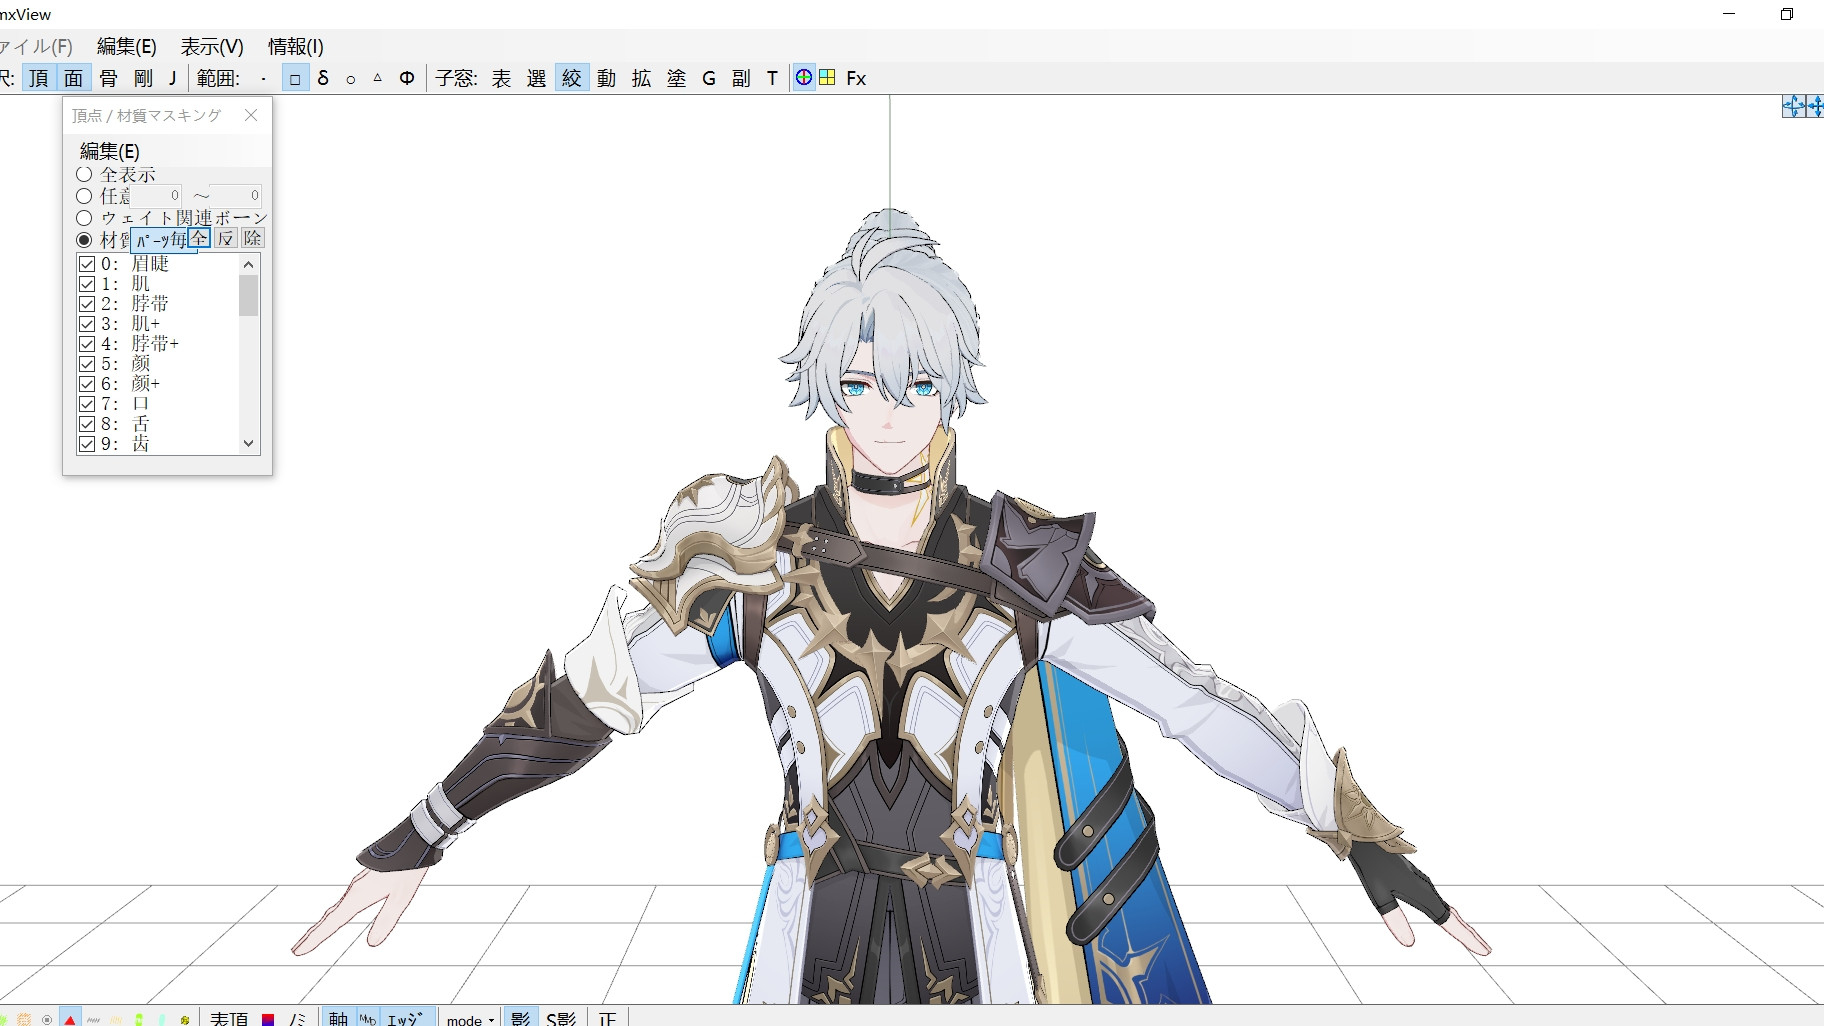Click the red-blue gradient color swatch

pyautogui.click(x=268, y=1018)
